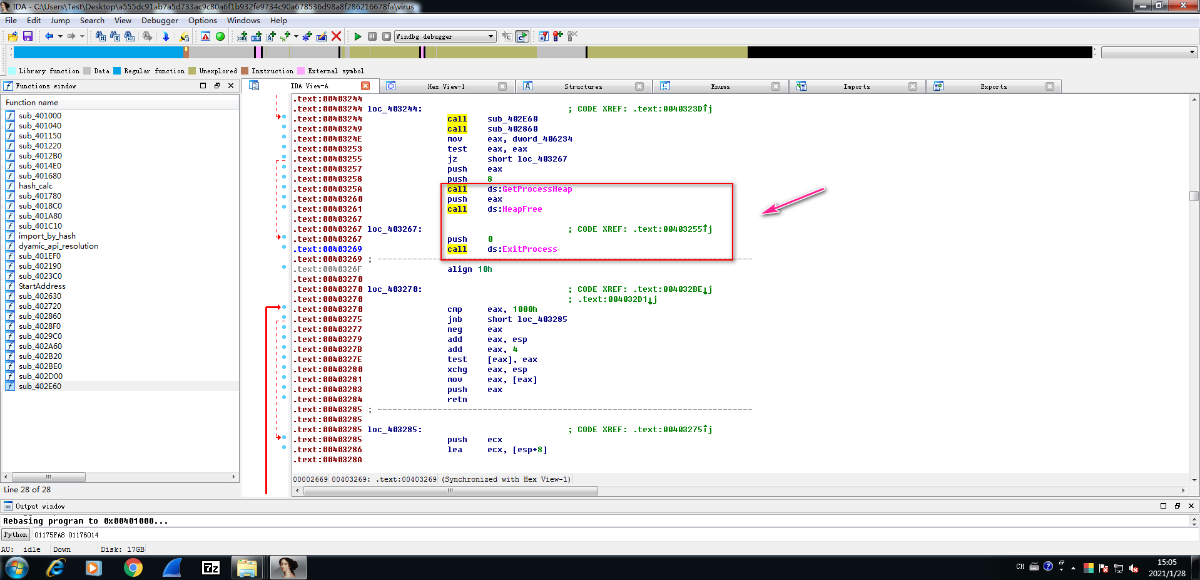Click the Python button in output window
The height and width of the screenshot is (580, 1200).
(x=16, y=535)
